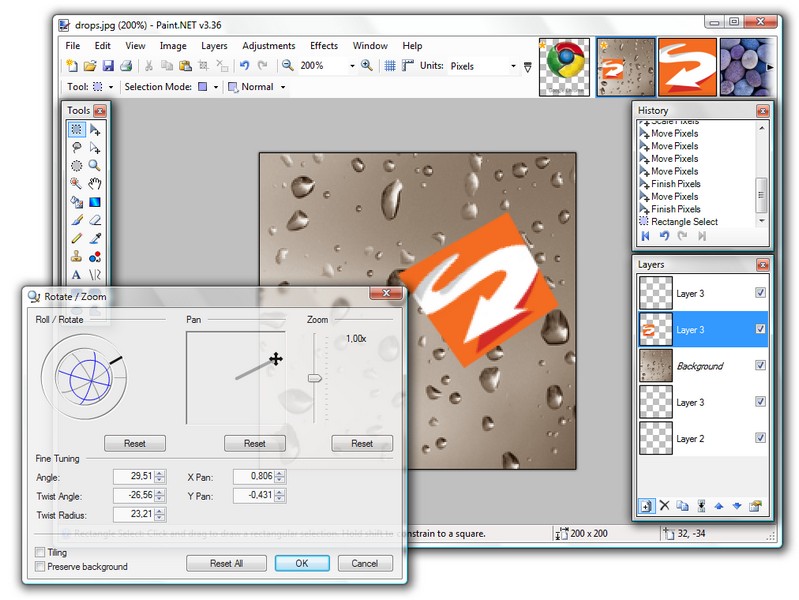Open the Tool chooser dropdown arrow
Screen dimensions: 799x600
(x=111, y=87)
